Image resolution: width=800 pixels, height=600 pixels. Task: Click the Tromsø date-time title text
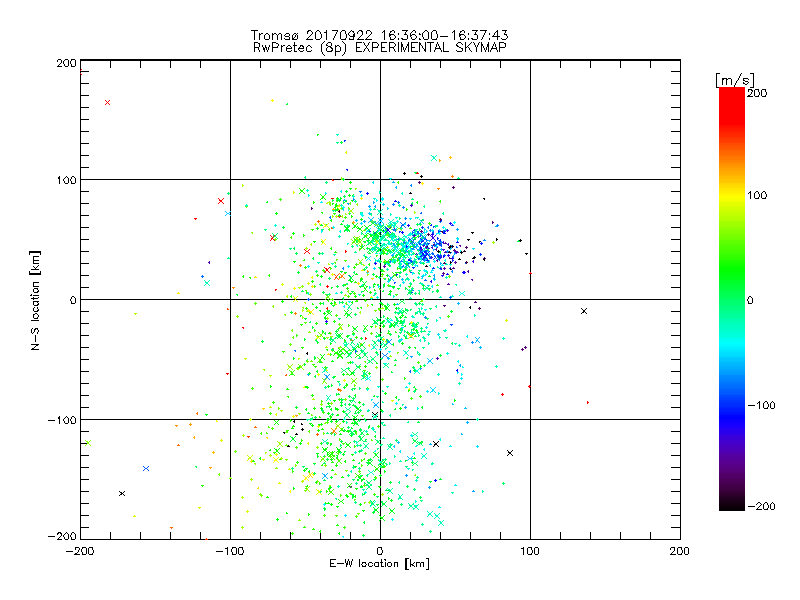[x=379, y=35]
